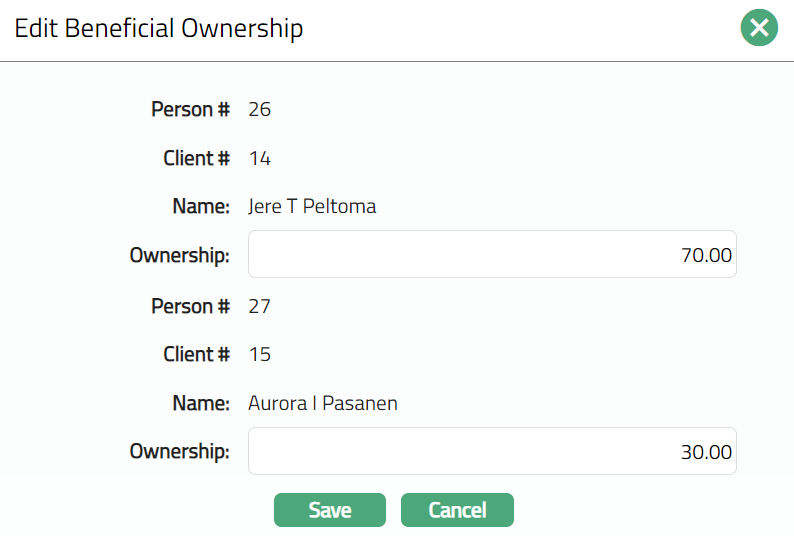The height and width of the screenshot is (536, 794).
Task: Click the Edit Beneficial Ownership title
Action: (158, 28)
